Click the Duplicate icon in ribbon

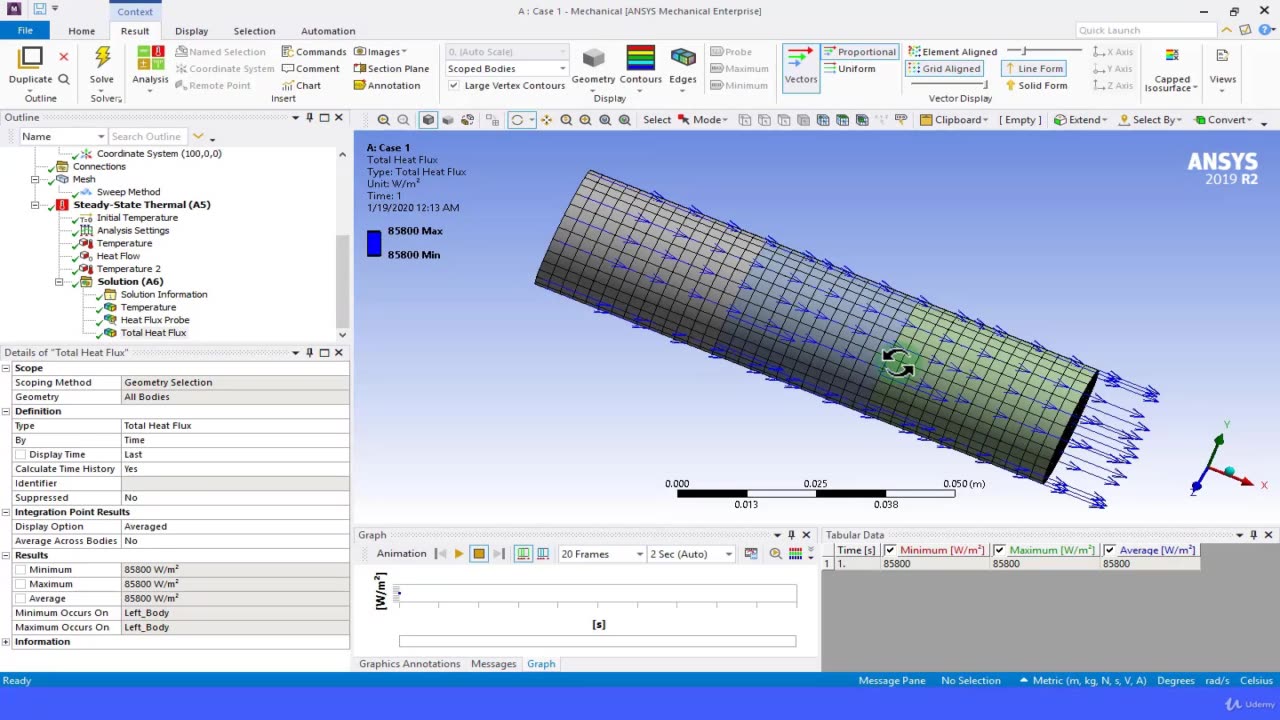[30, 58]
